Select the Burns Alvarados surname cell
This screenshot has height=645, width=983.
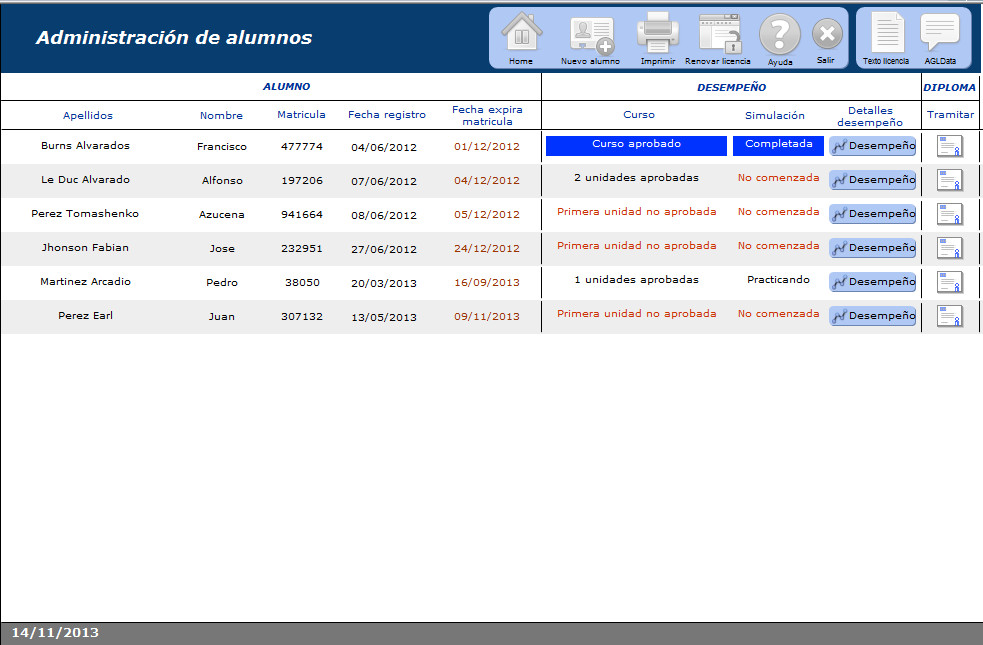(85, 145)
